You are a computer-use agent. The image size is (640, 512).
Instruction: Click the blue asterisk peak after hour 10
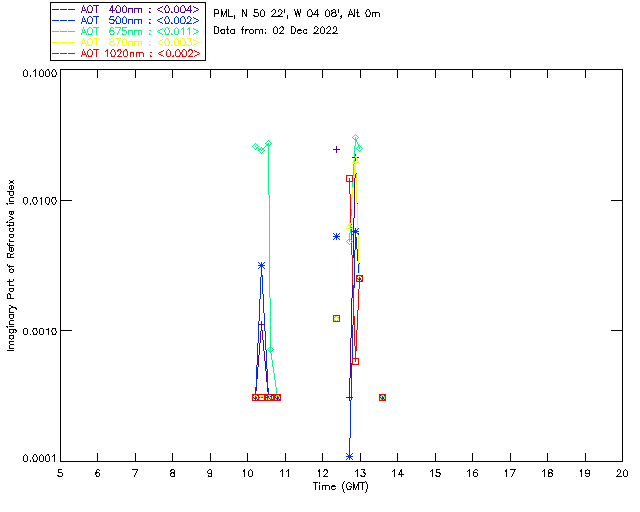[262, 265]
